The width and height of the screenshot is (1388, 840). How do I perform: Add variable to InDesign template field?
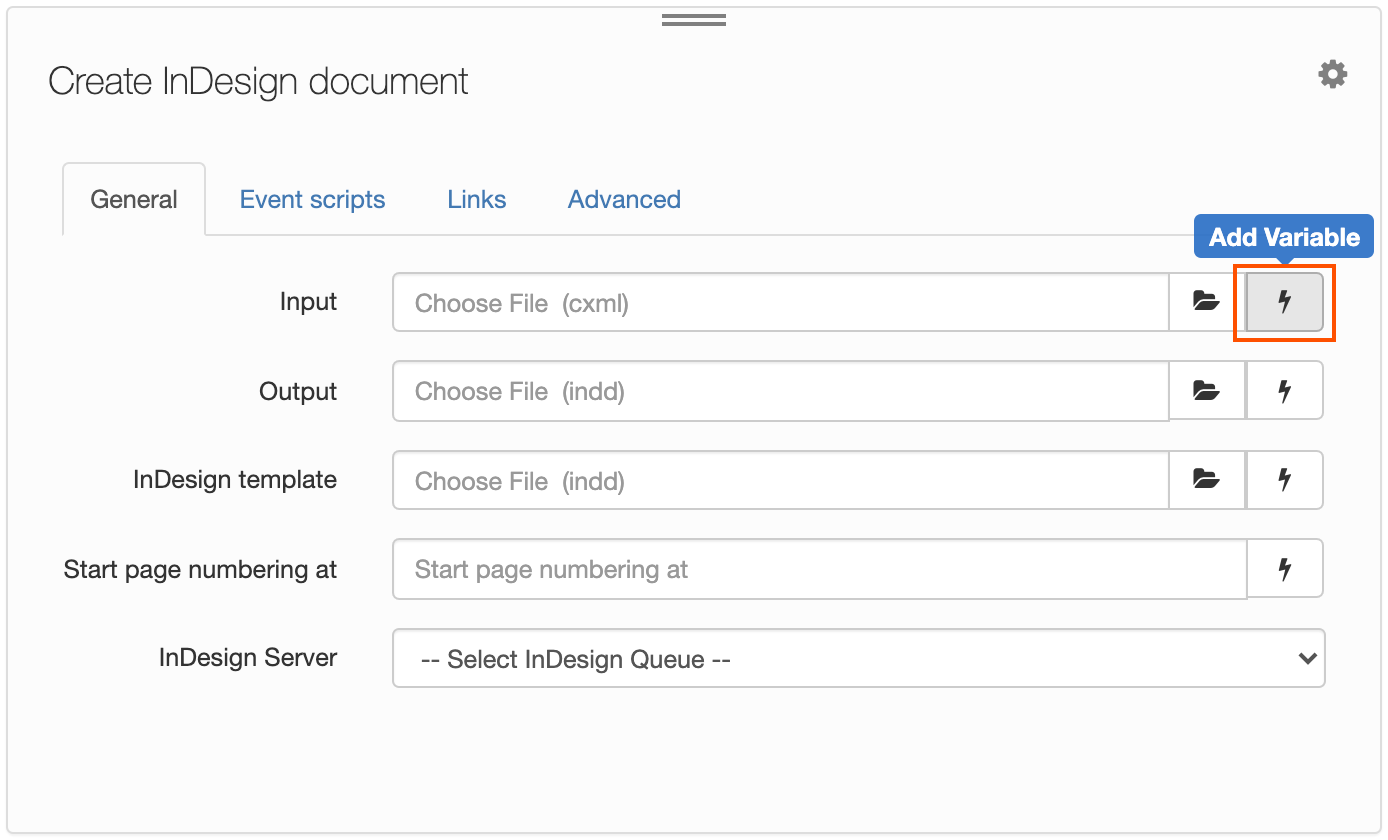click(x=1285, y=480)
